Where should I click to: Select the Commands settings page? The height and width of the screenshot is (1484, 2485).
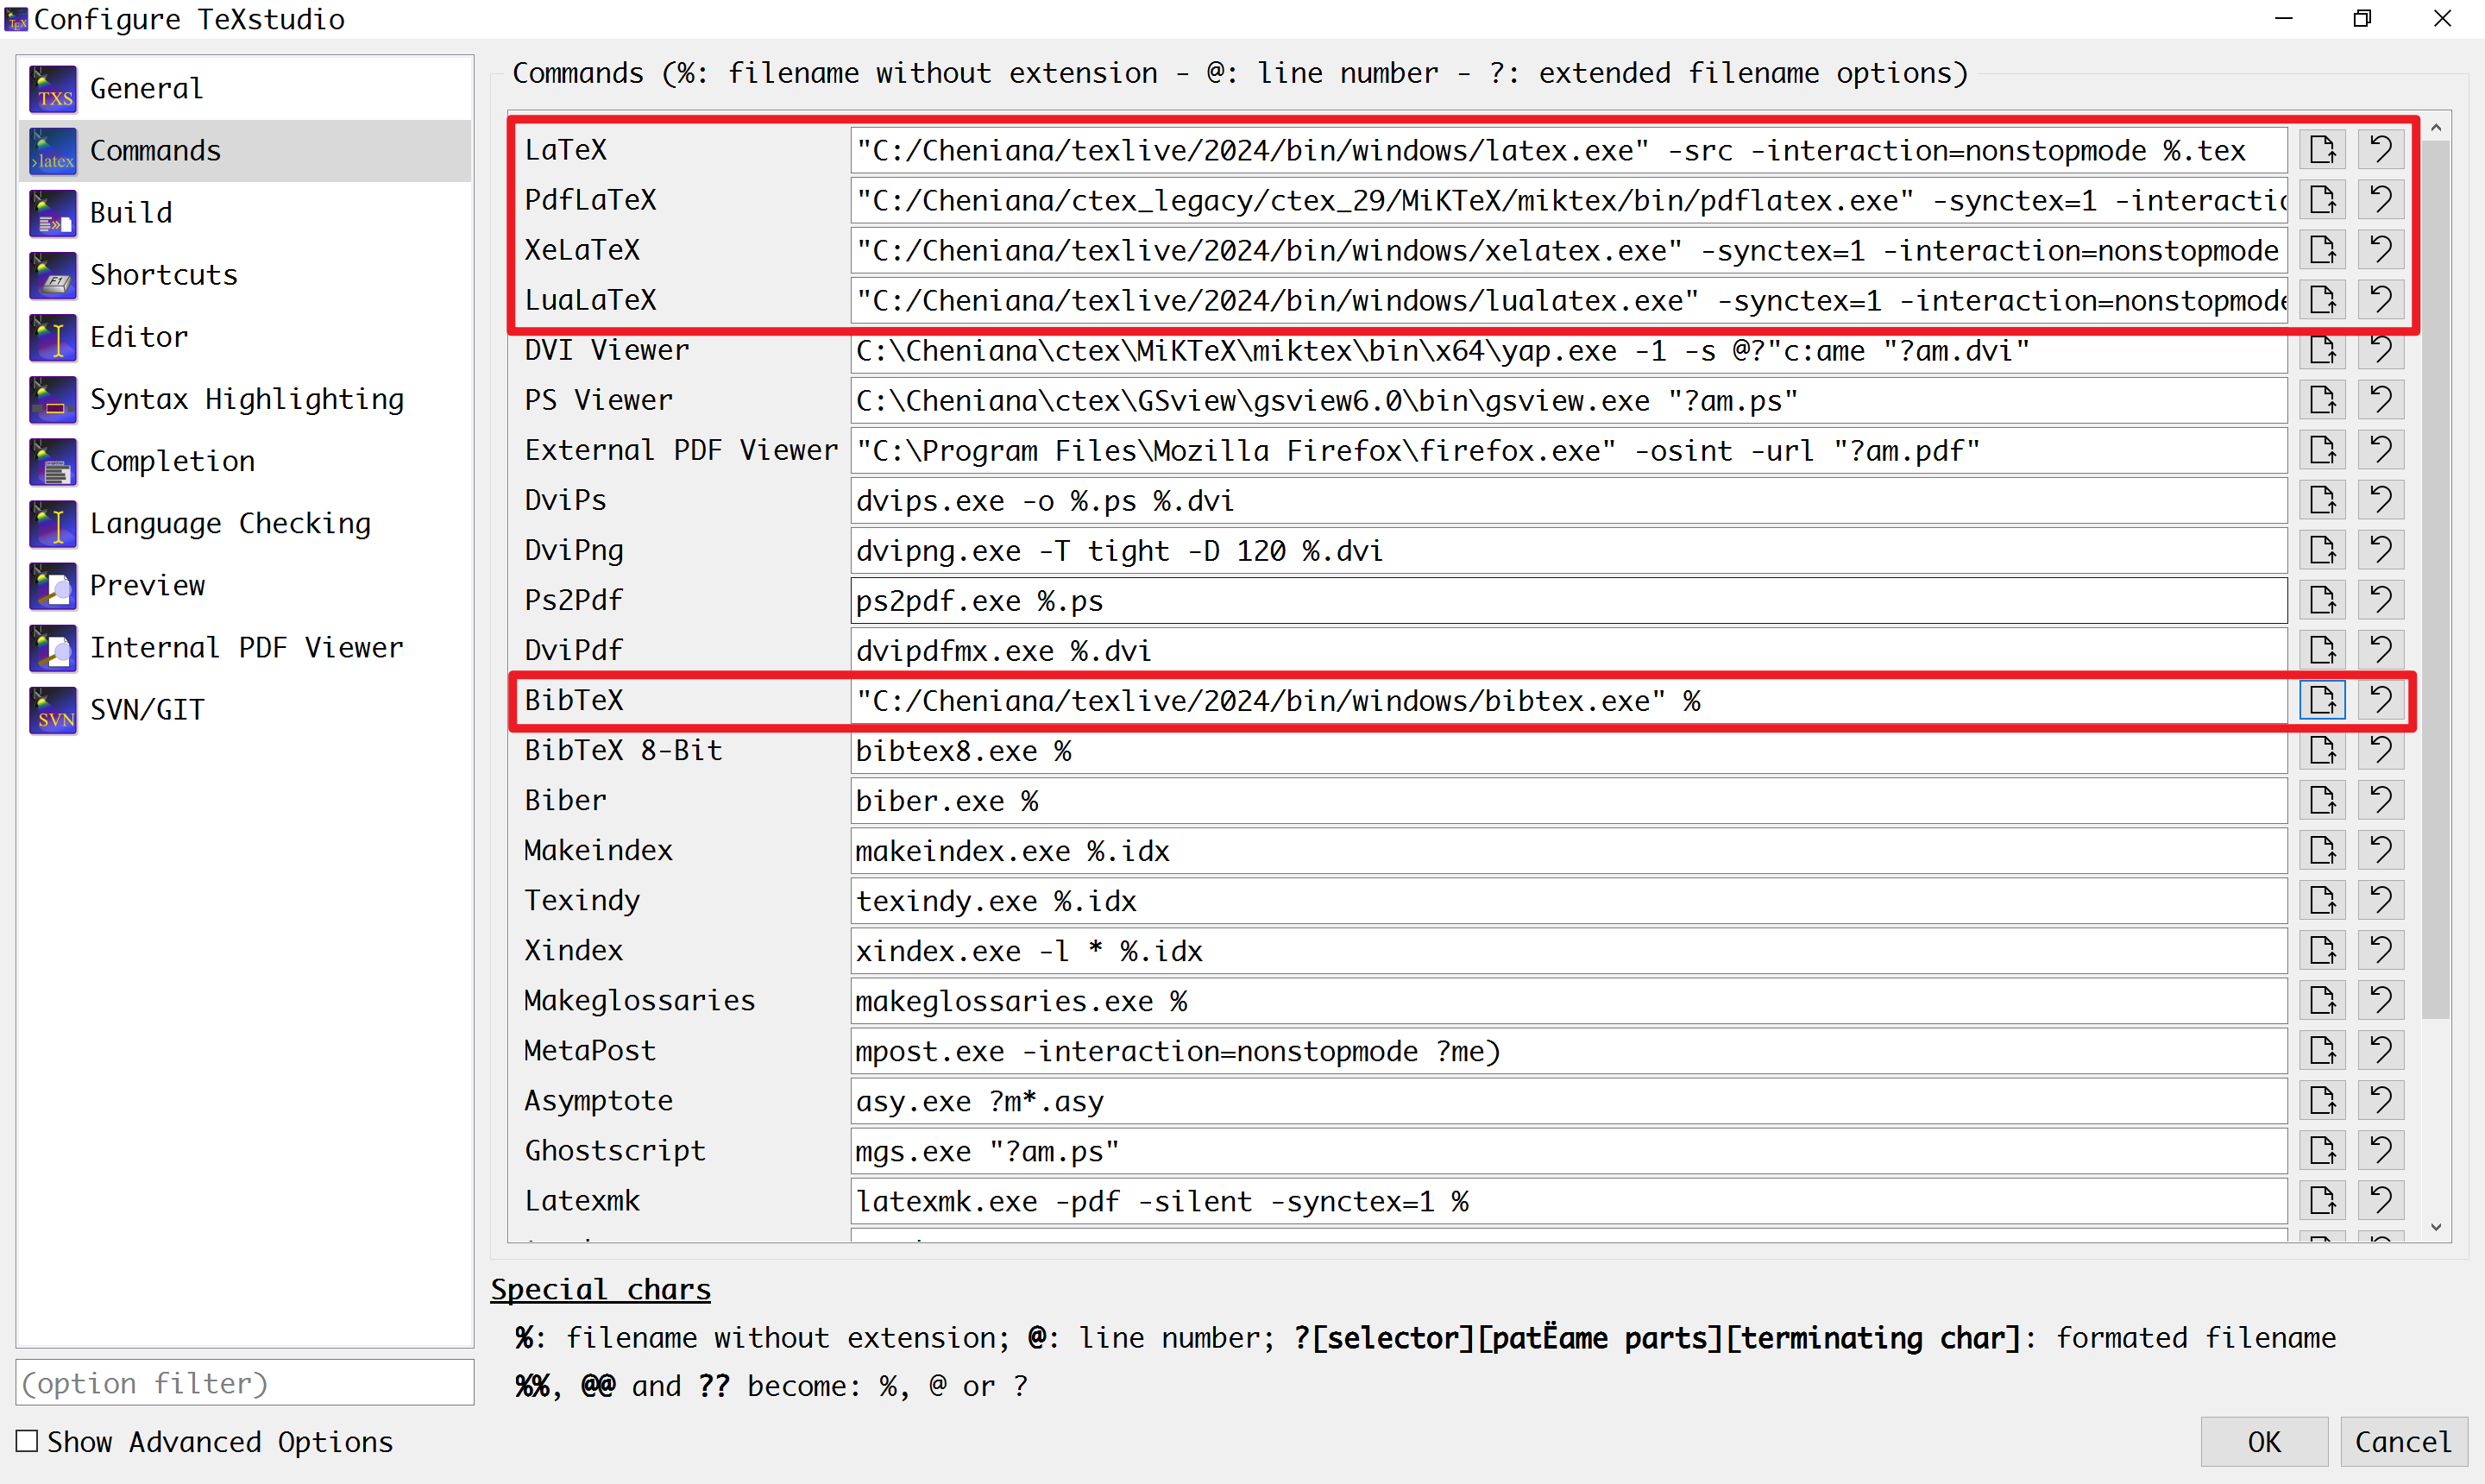tap(244, 151)
